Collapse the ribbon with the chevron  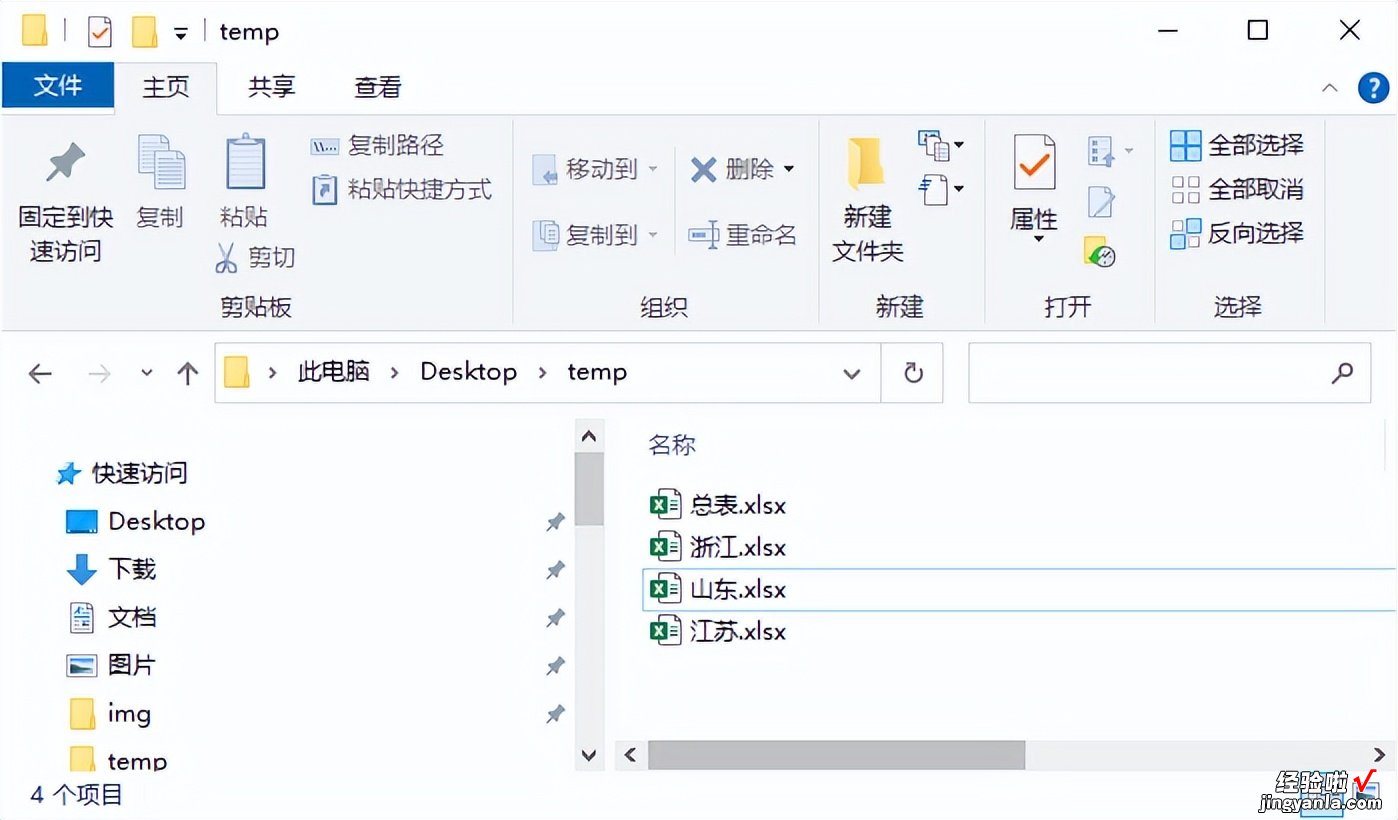(x=1330, y=88)
